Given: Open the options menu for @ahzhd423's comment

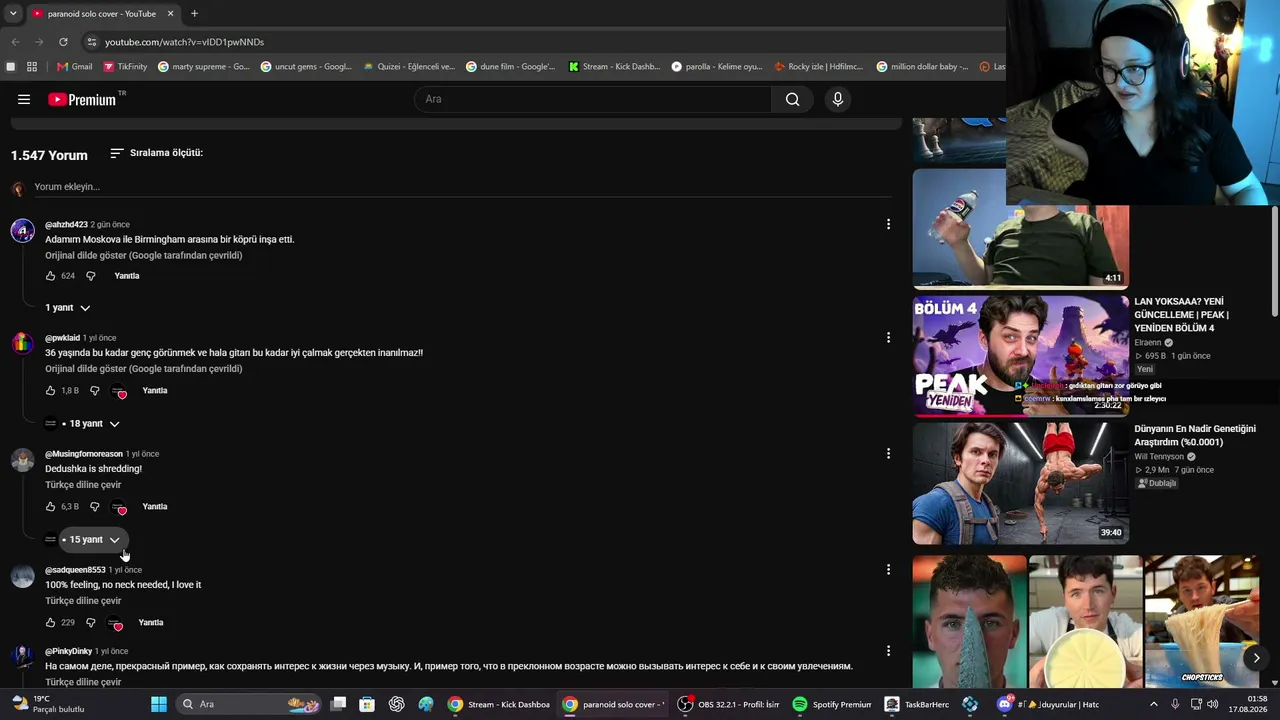Looking at the screenshot, I should pyautogui.click(x=888, y=224).
